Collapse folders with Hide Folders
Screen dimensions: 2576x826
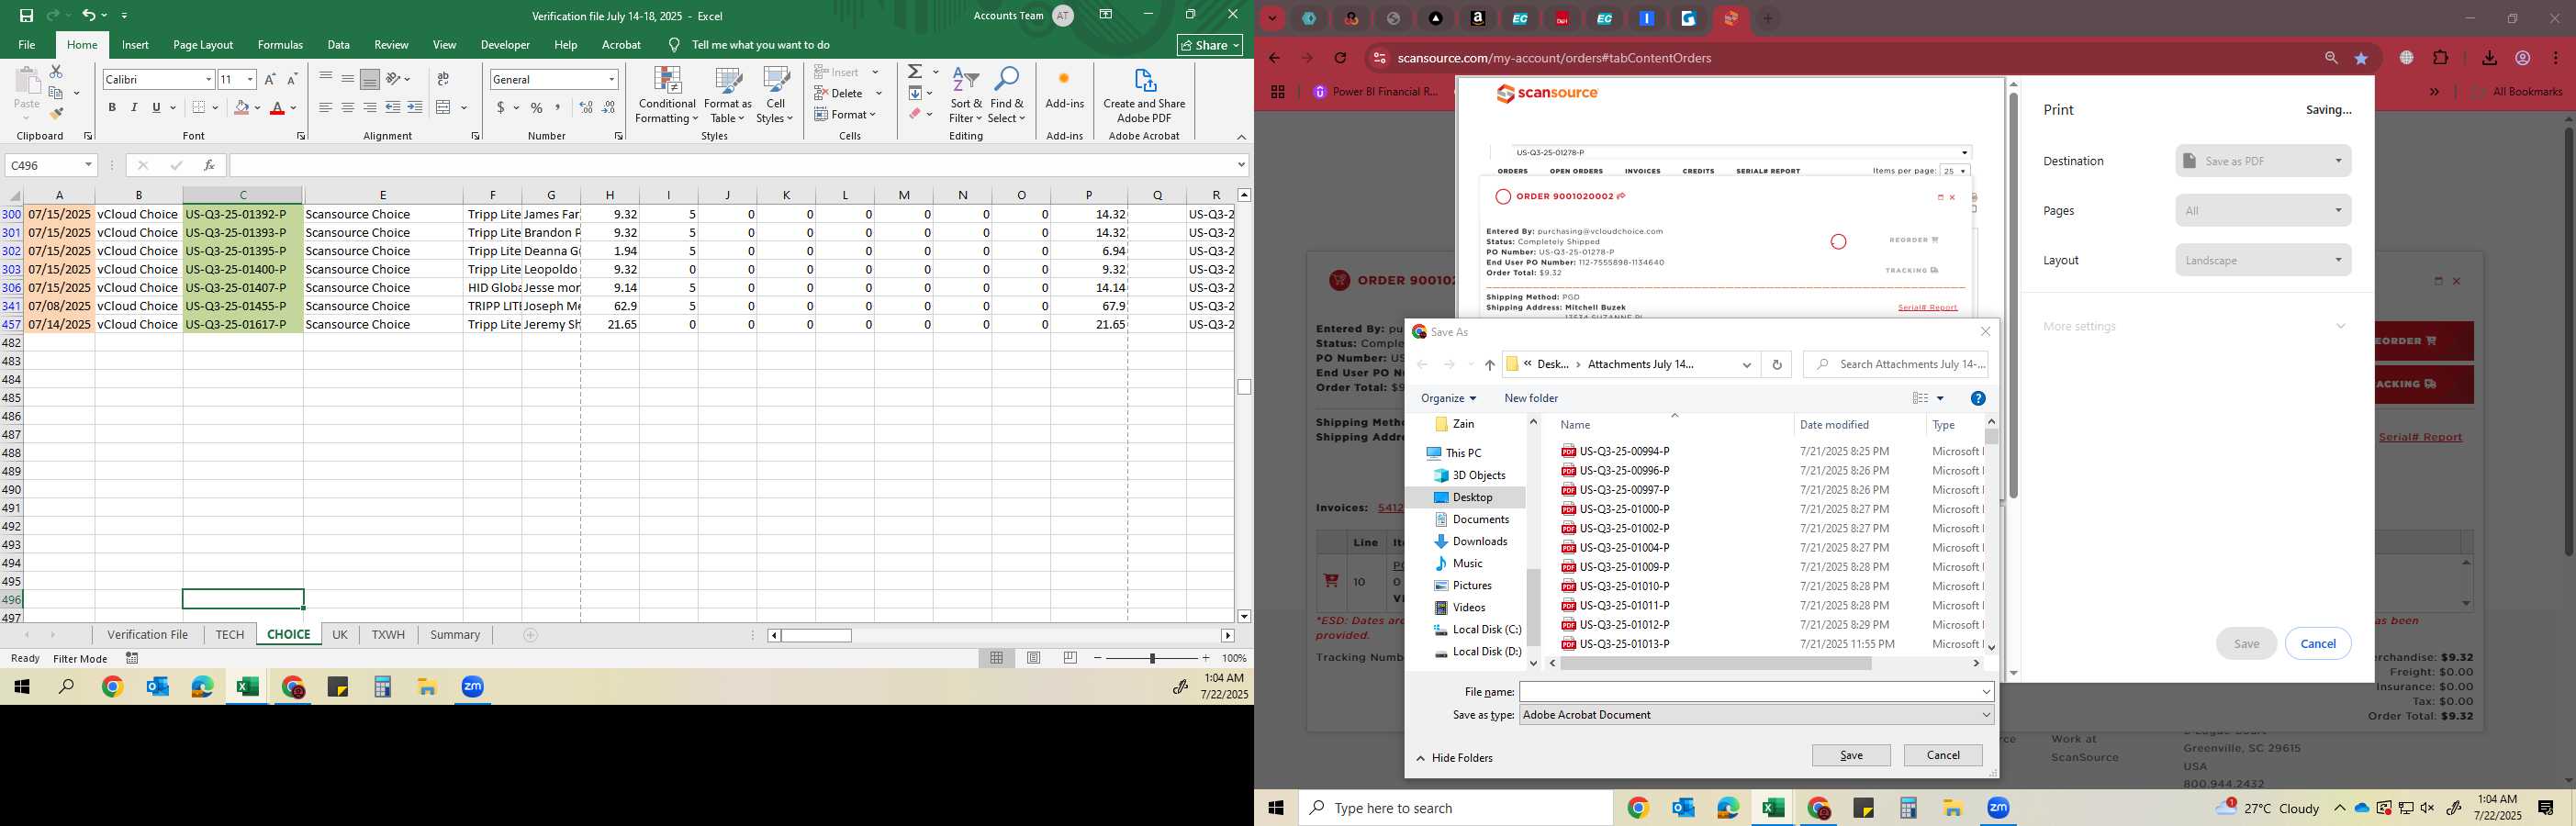click(1454, 758)
